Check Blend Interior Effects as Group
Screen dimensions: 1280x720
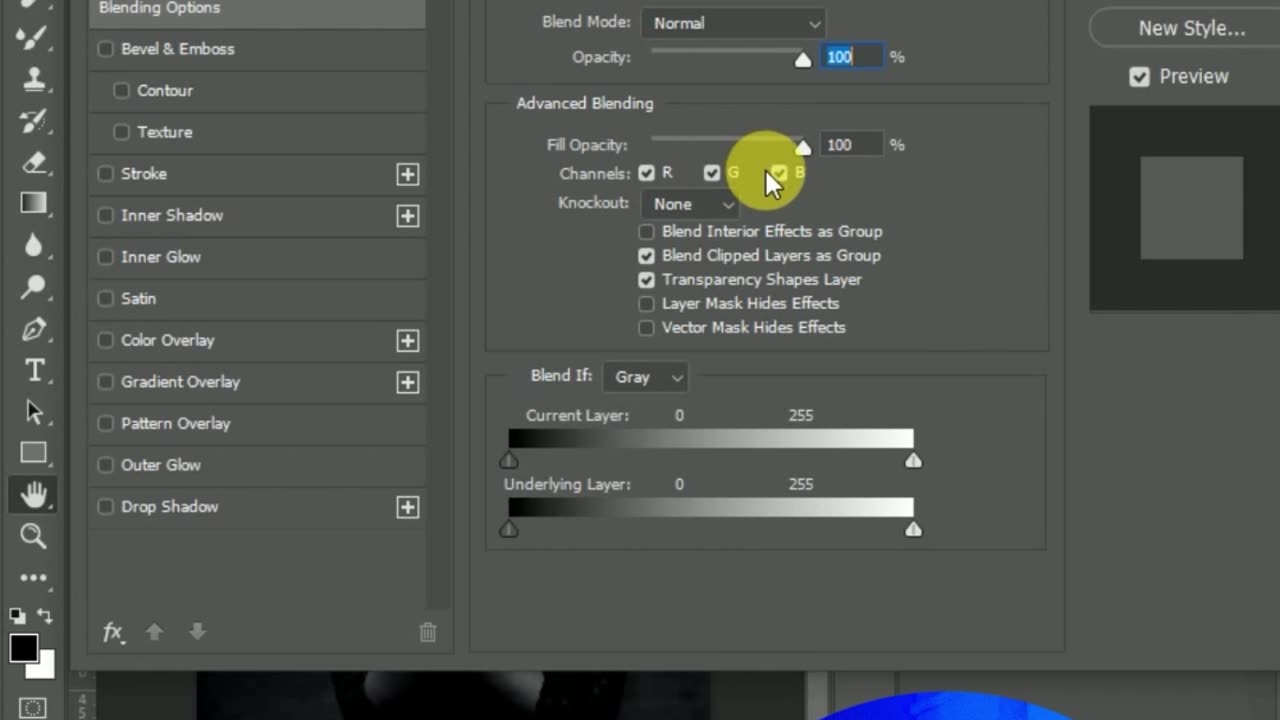point(646,231)
